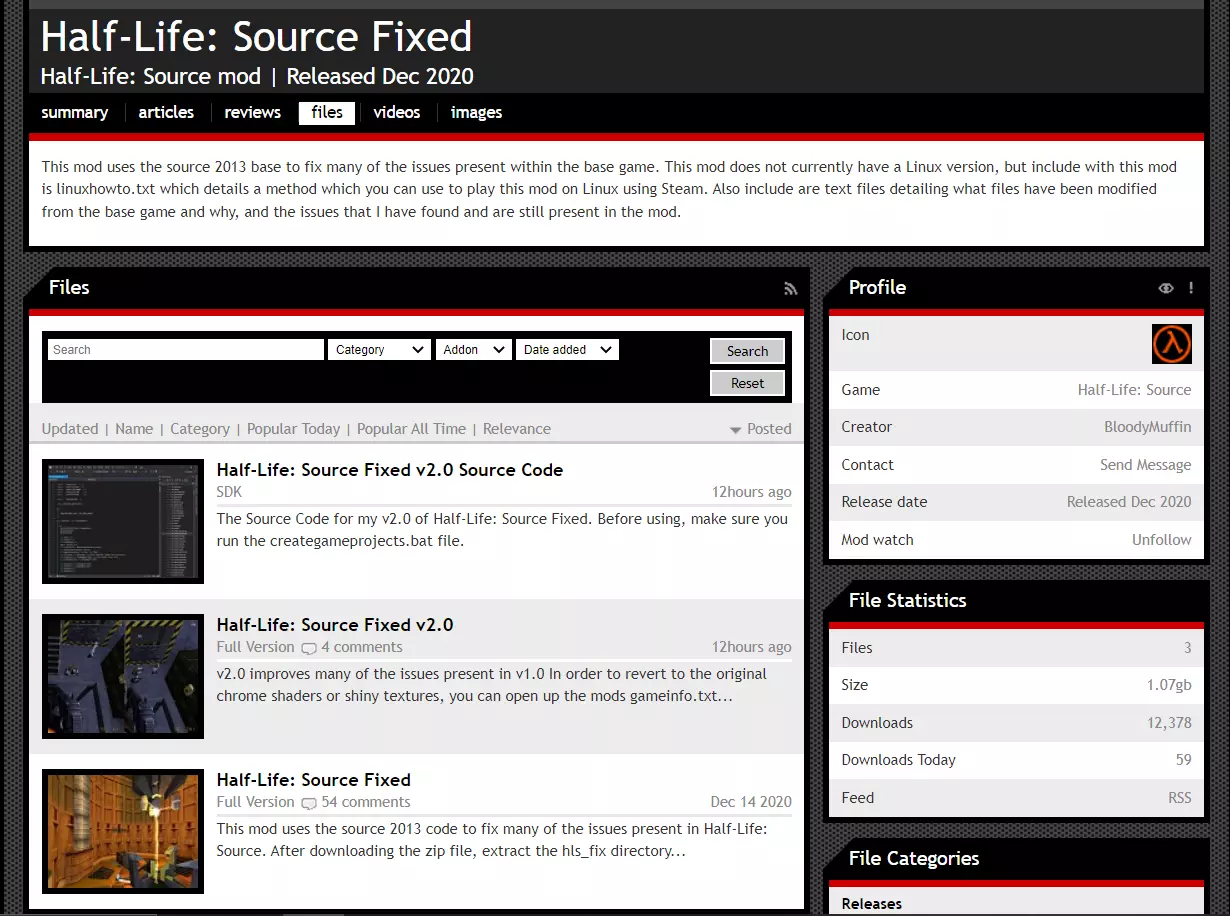Open the Half-Life lambda game icon
The height and width of the screenshot is (916, 1230).
pyautogui.click(x=1172, y=344)
